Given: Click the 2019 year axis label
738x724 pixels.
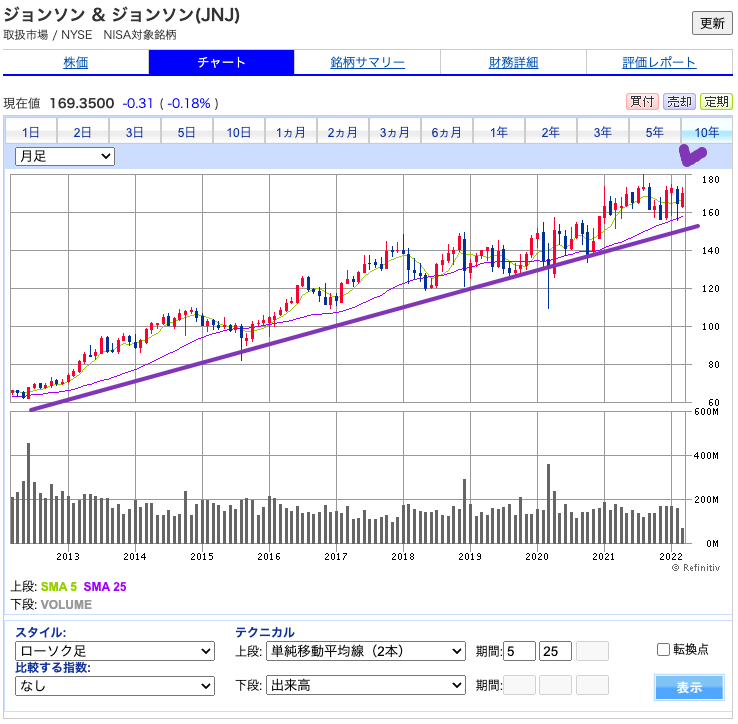Looking at the screenshot, I should 470,556.
